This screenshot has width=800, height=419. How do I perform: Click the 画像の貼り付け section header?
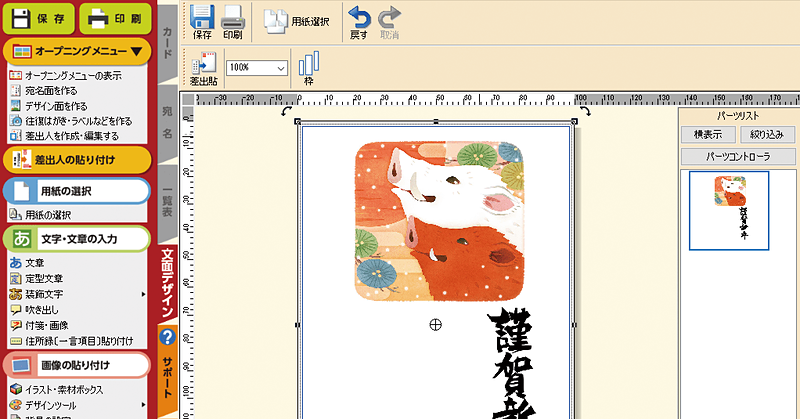click(77, 365)
